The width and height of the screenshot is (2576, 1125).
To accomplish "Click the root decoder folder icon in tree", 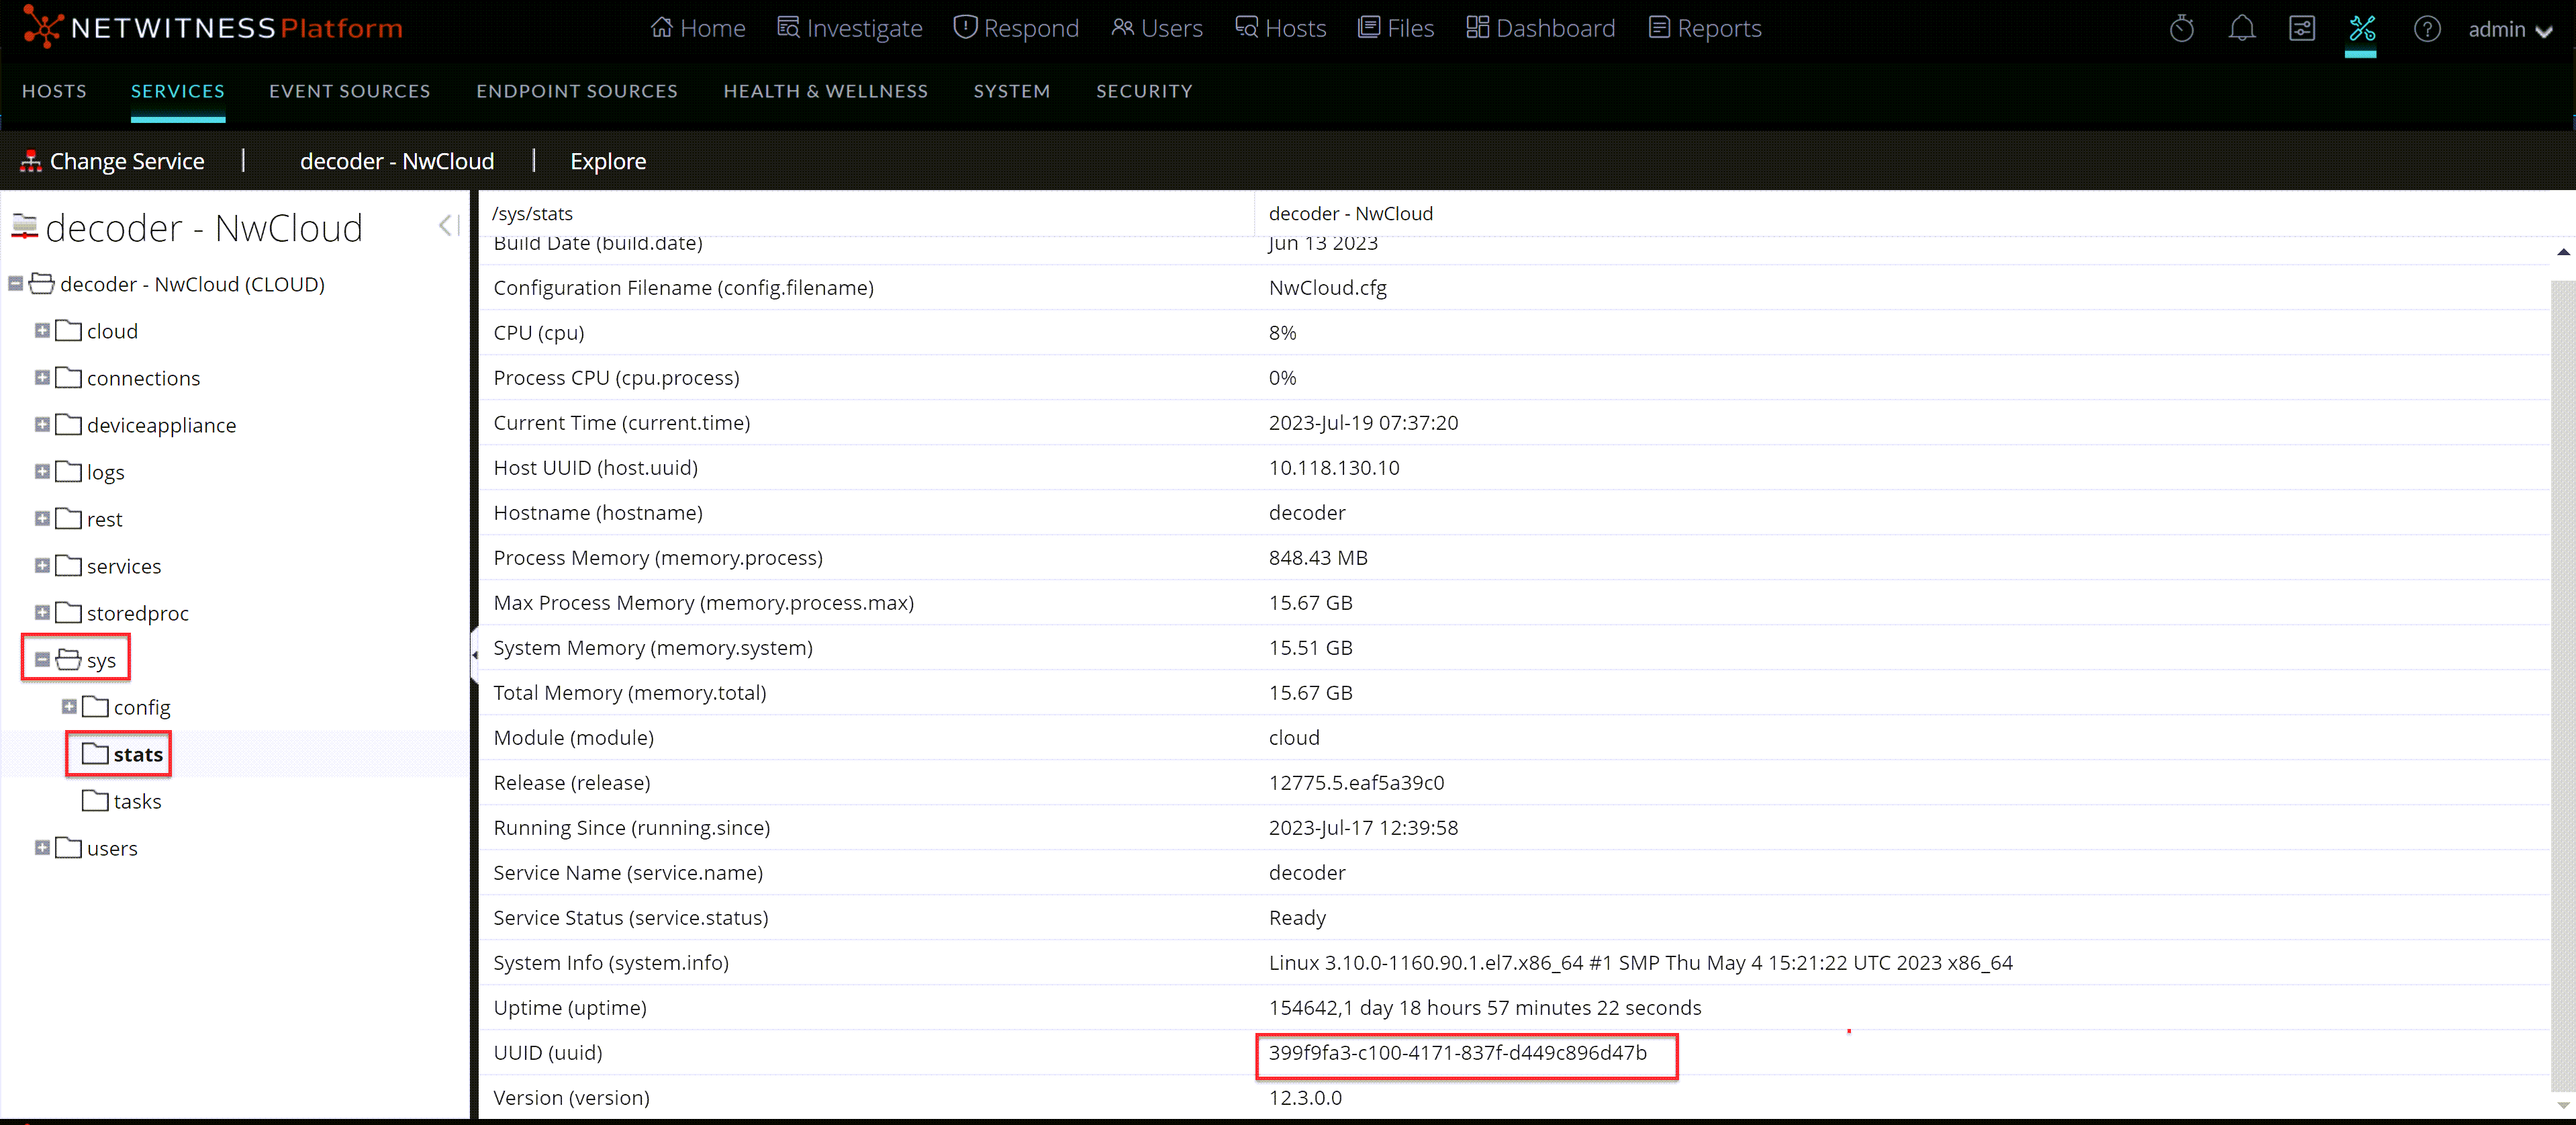I will coord(42,284).
